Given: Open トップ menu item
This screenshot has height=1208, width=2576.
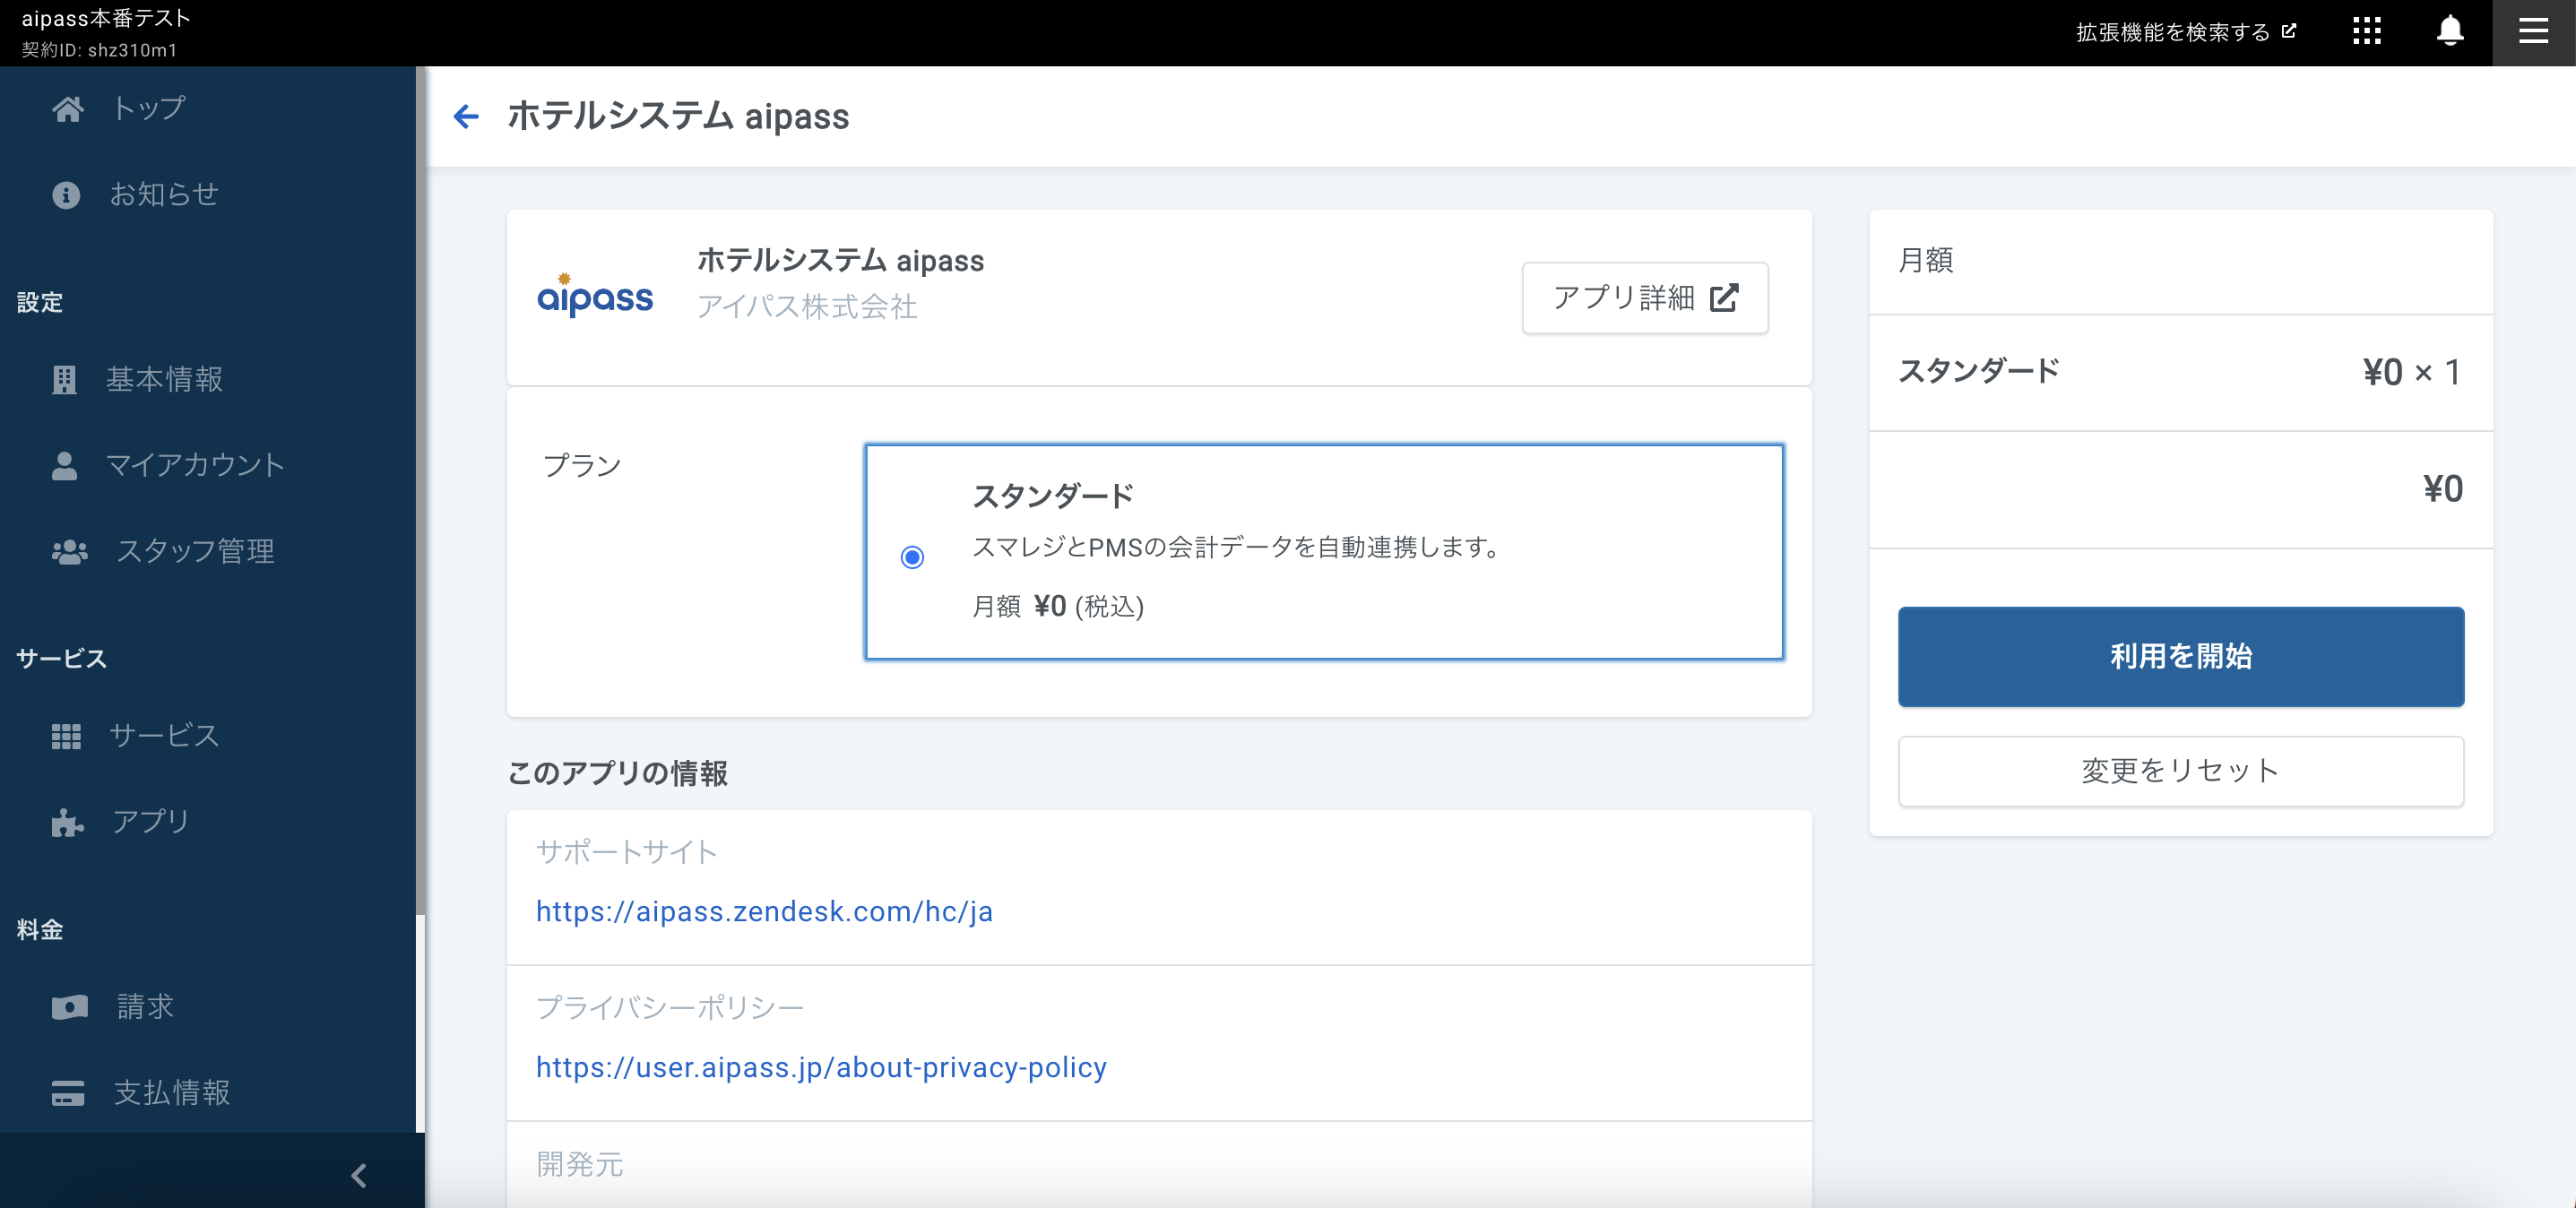Looking at the screenshot, I should 148,108.
